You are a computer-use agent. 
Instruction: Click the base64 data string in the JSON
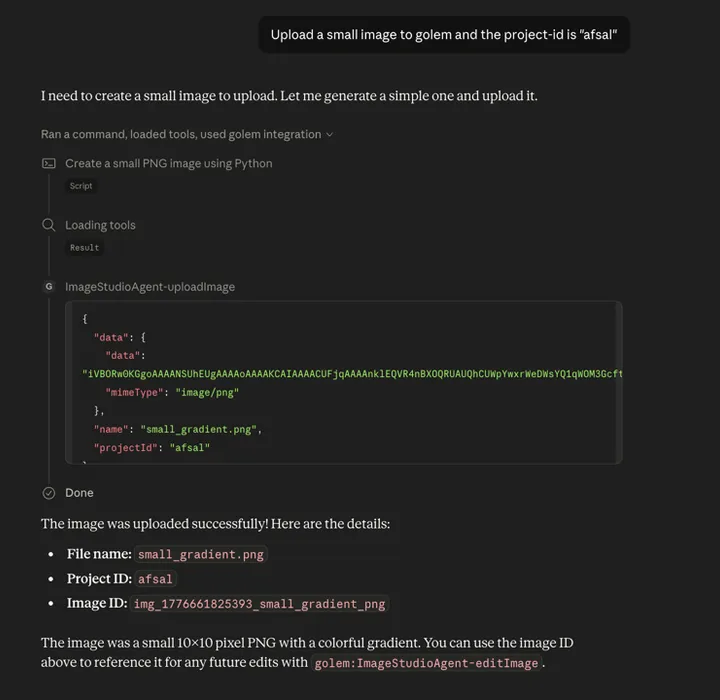coord(352,374)
